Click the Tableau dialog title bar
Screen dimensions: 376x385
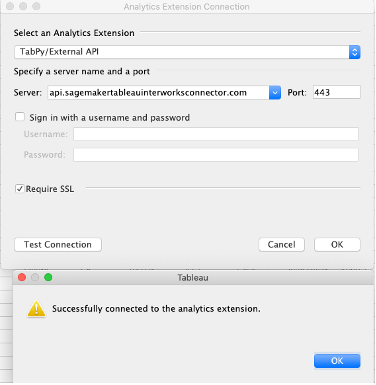[x=193, y=277]
